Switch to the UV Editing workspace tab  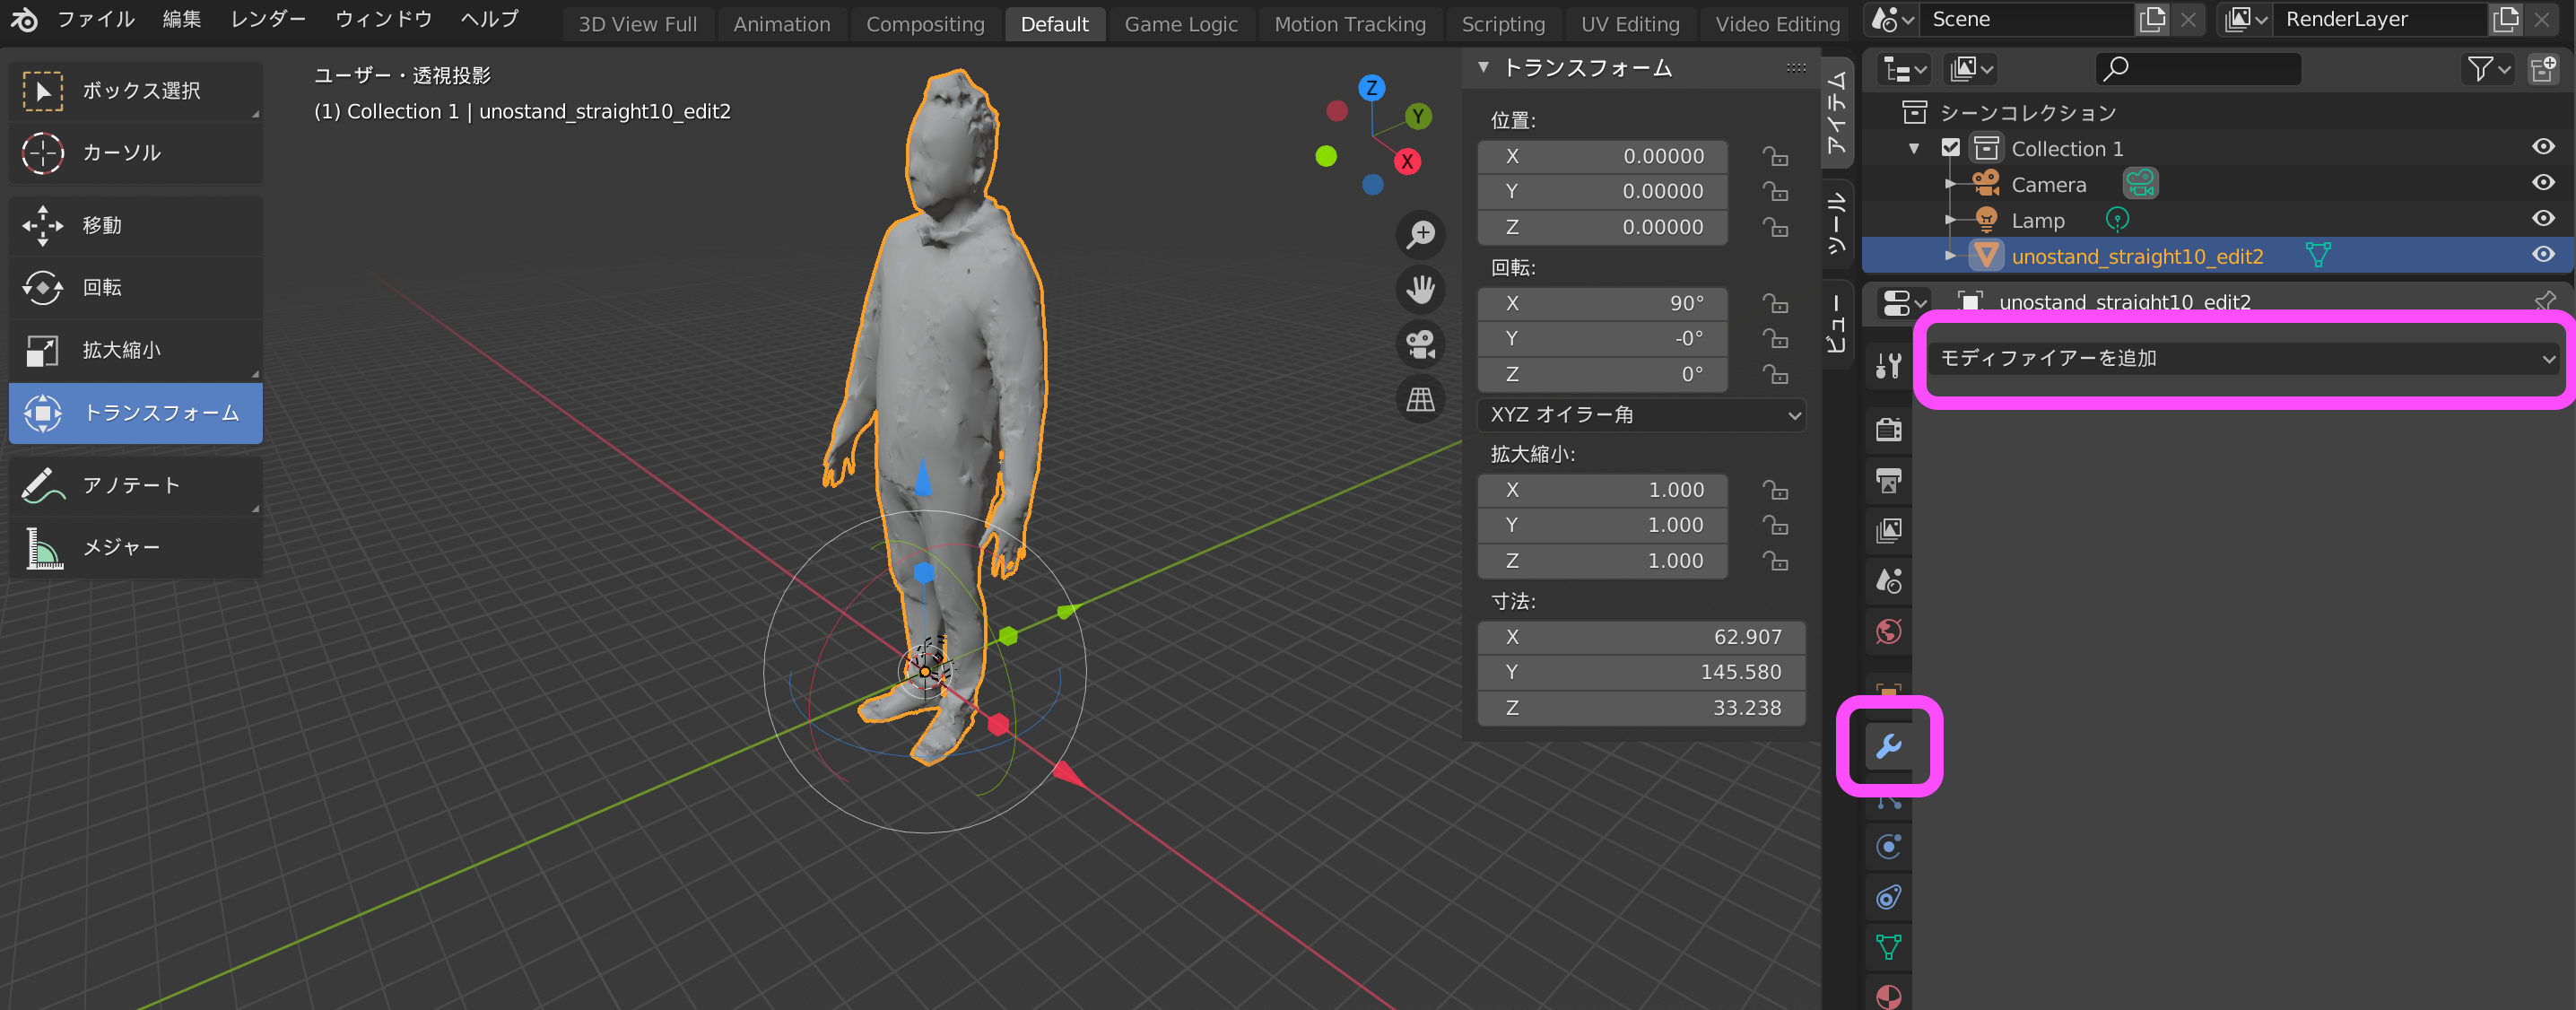pyautogui.click(x=1629, y=24)
